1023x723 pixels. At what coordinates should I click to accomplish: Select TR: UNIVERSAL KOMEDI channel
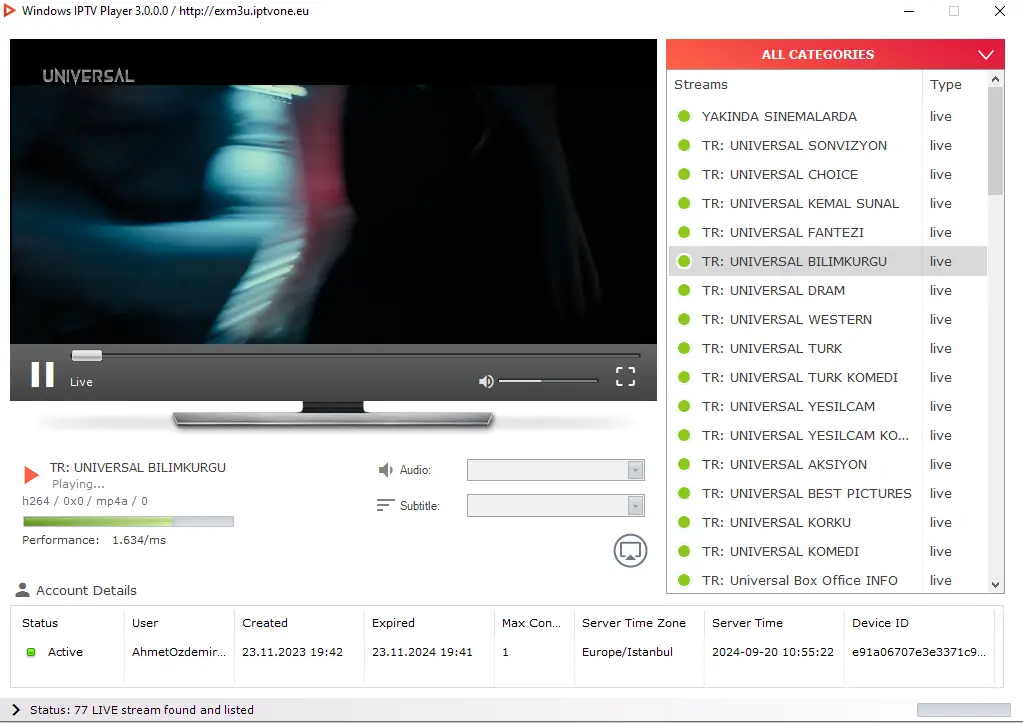click(x=827, y=551)
